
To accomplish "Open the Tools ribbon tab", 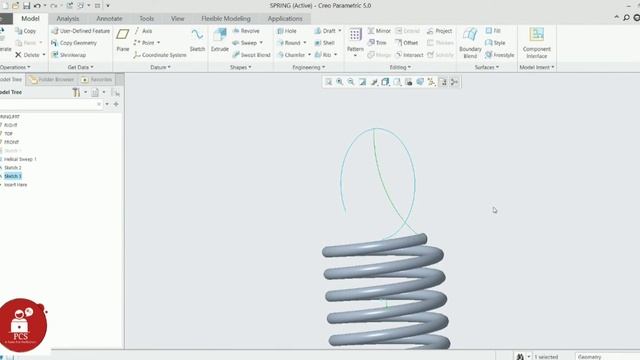I will tap(147, 19).
